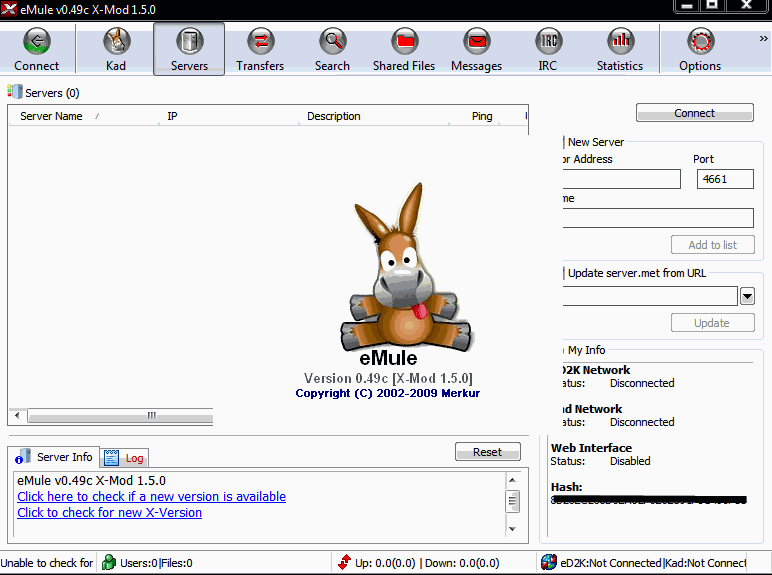Switch to the Server Info tab
Viewport: 772px width, 575px height.
54,457
